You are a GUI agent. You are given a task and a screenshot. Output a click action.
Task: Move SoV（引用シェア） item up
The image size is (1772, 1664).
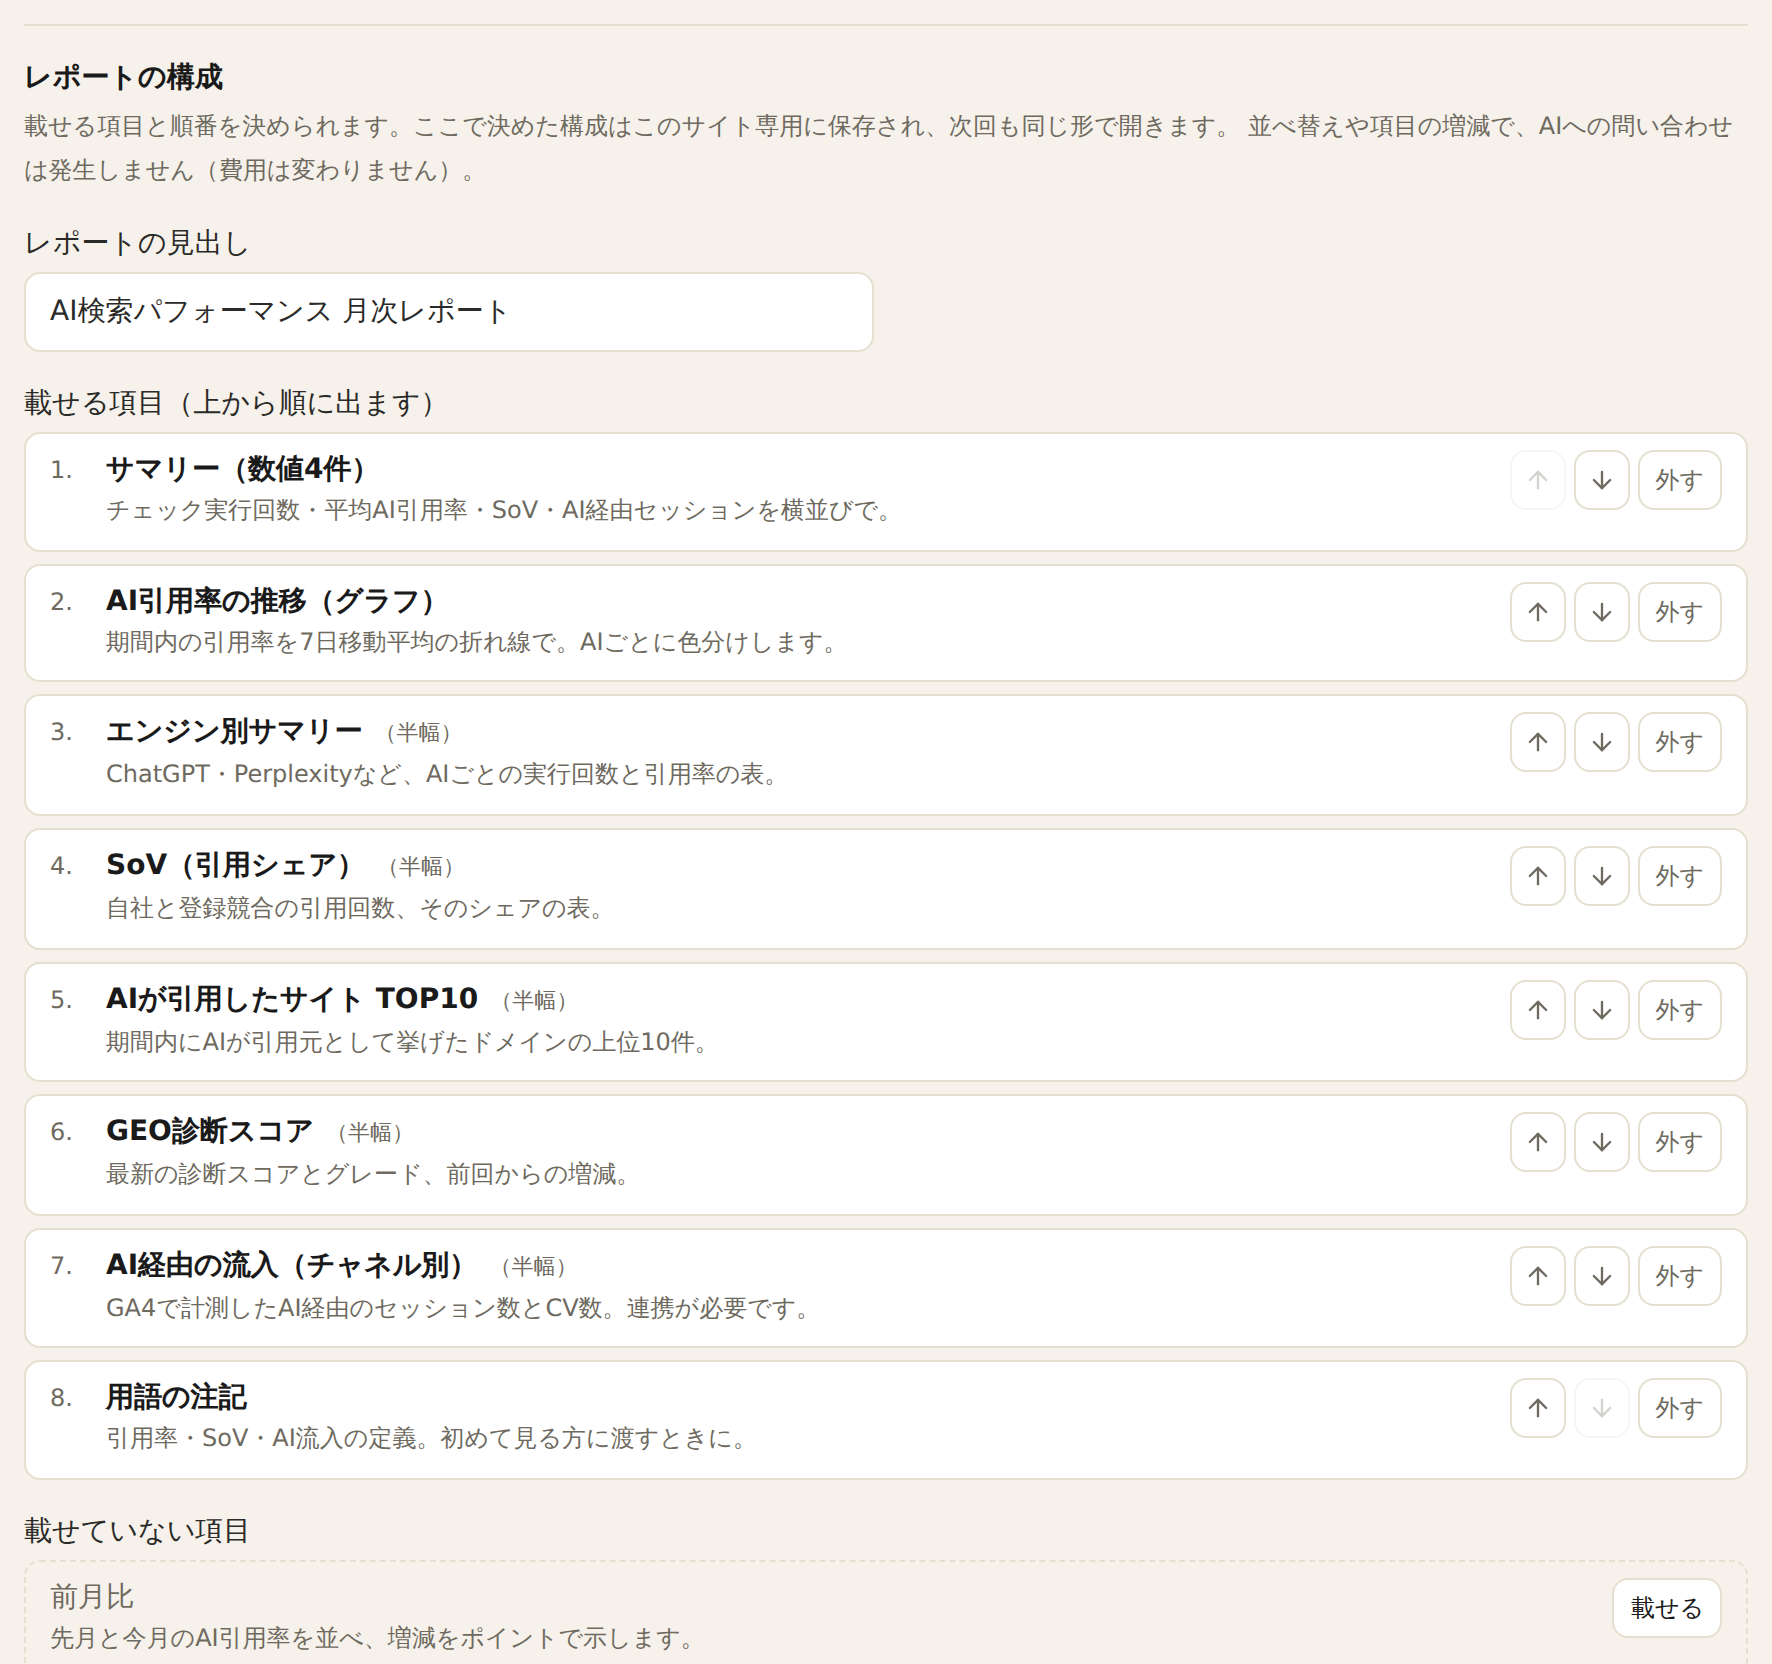pyautogui.click(x=1538, y=876)
